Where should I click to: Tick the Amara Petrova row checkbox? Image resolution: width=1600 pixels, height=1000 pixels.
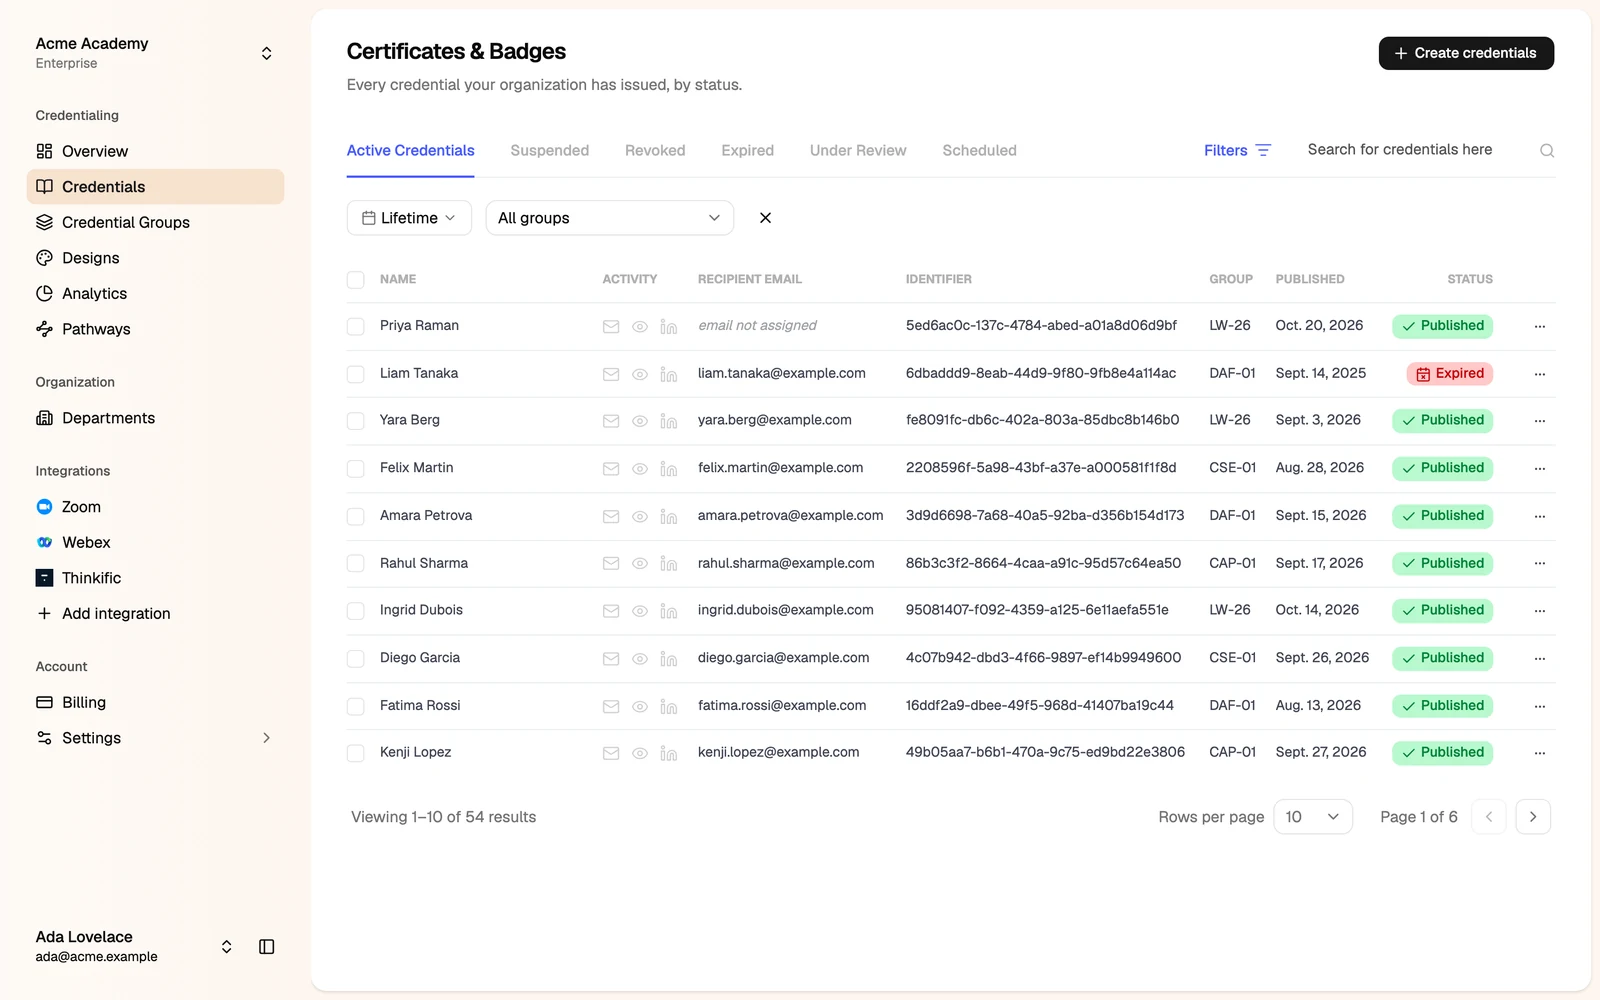pos(355,516)
